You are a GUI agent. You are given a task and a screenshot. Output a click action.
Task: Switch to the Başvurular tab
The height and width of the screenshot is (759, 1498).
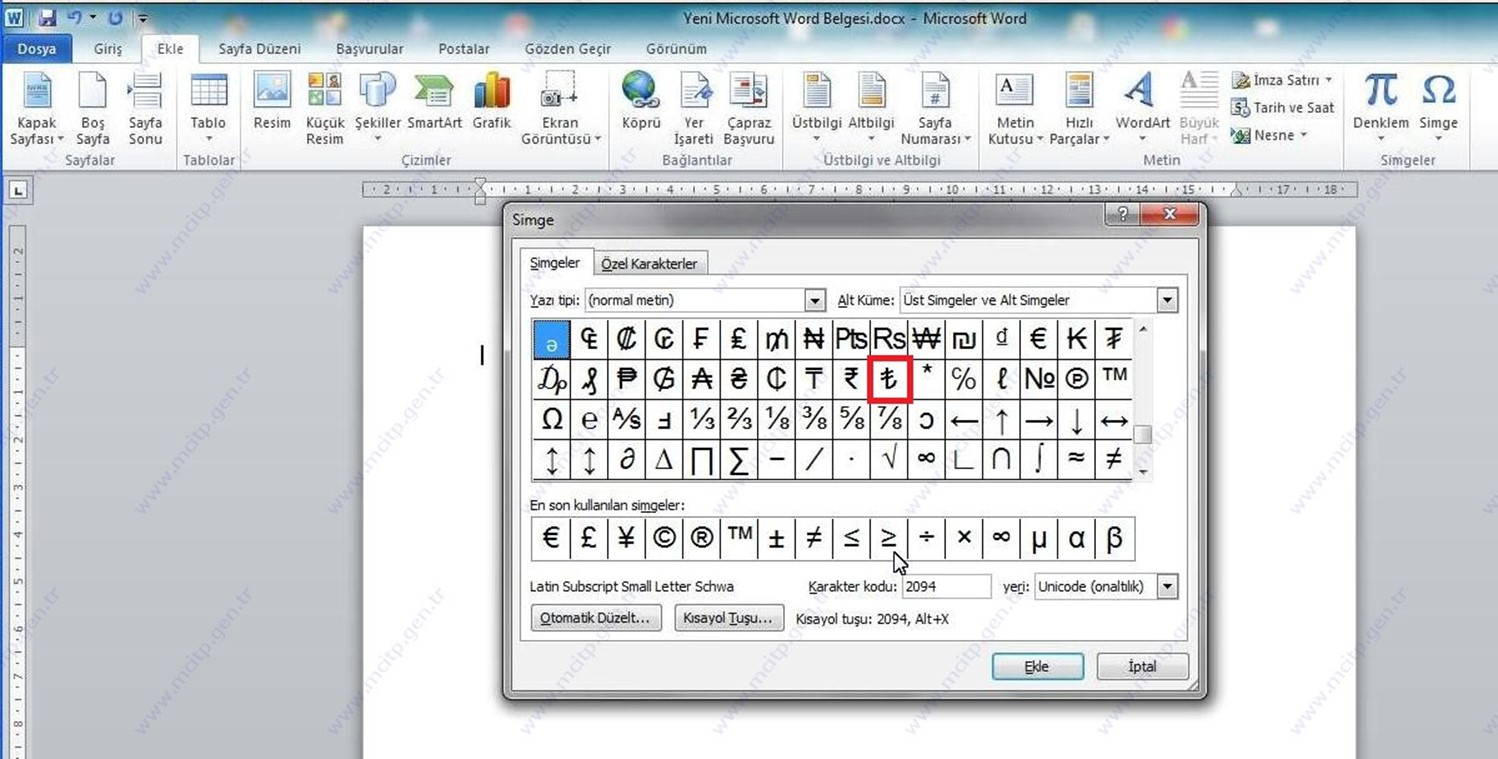tap(370, 49)
